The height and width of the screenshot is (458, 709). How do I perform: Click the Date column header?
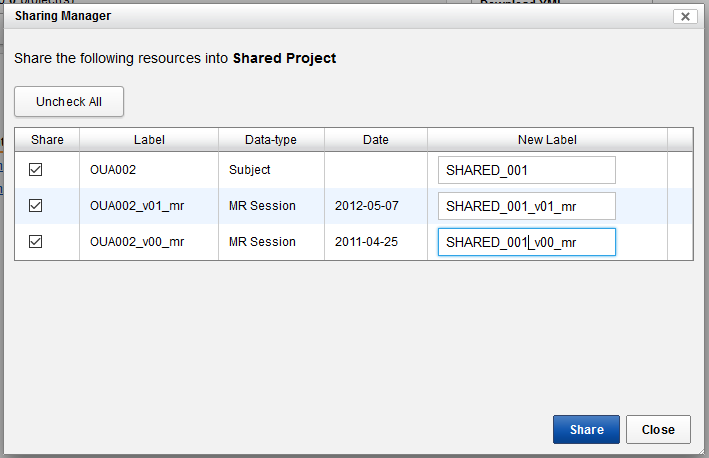coord(376,140)
